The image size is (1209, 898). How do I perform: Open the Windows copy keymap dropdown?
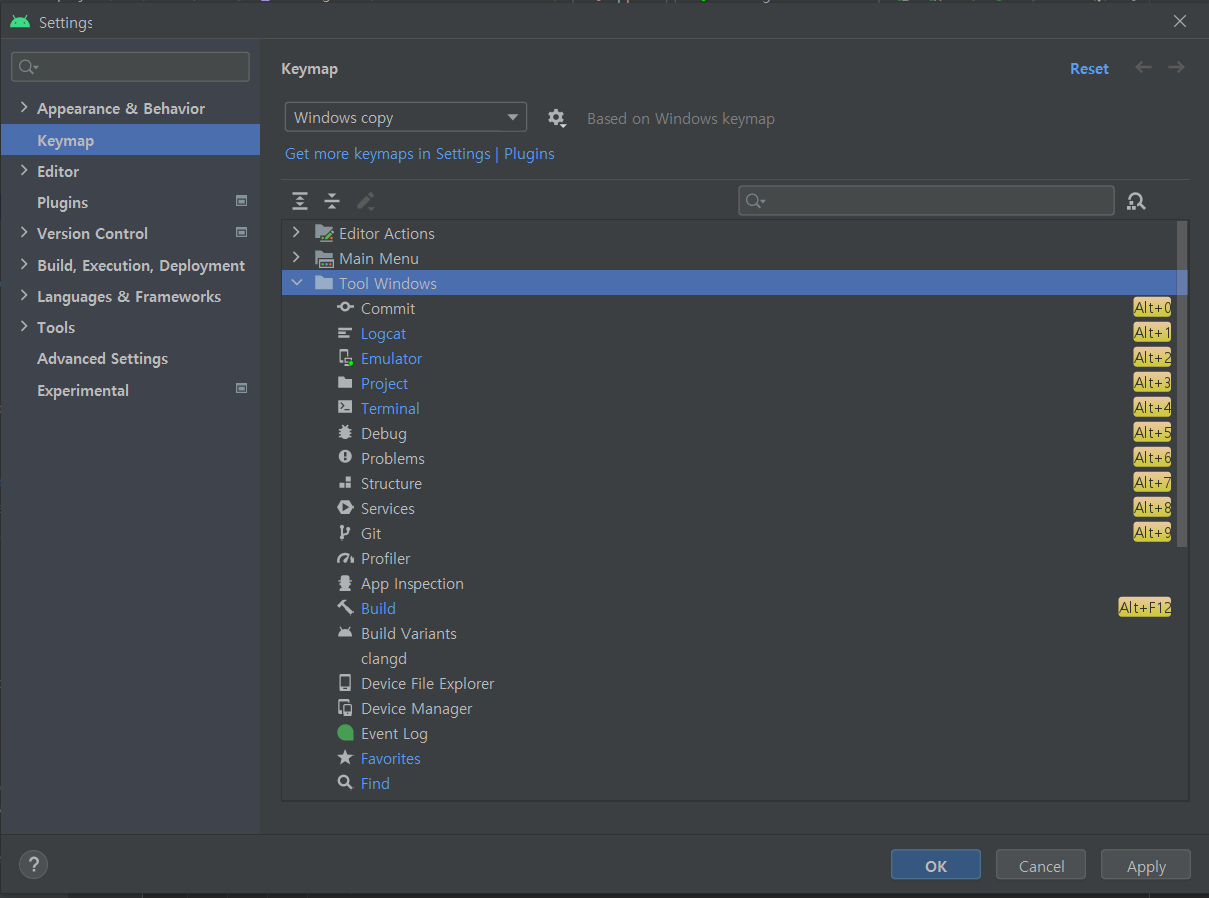[x=406, y=117]
